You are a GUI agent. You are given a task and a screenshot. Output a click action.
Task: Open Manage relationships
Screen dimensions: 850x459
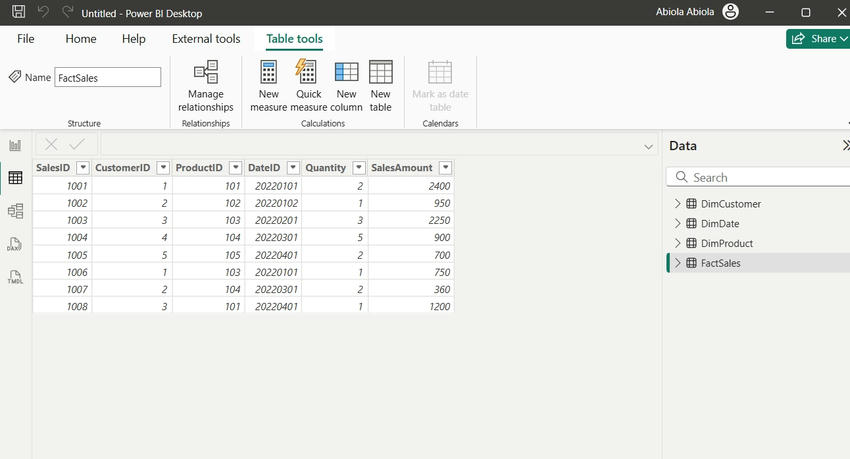205,86
